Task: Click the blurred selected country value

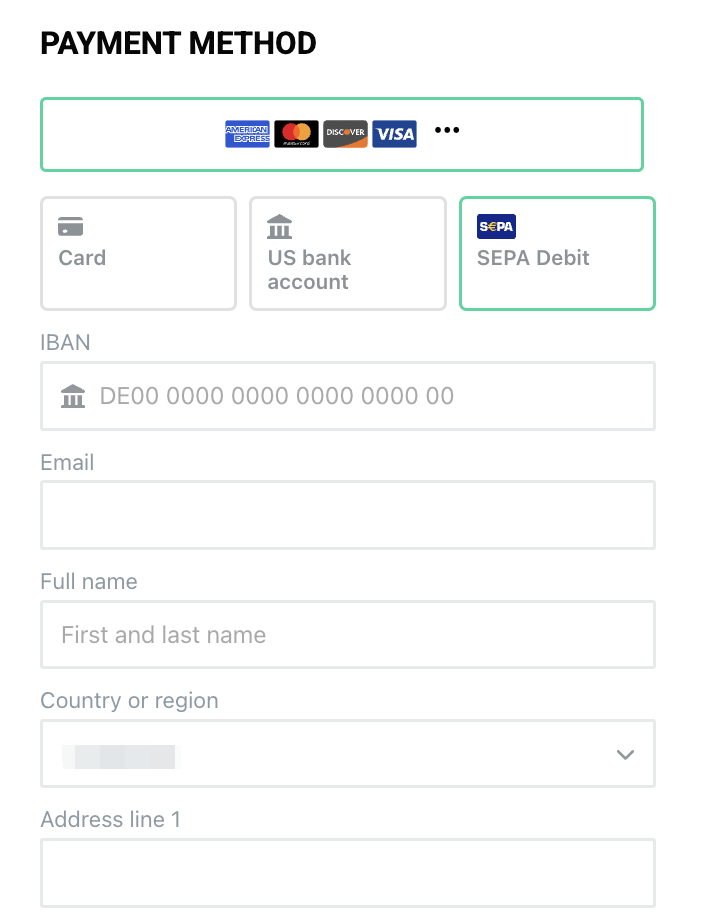Action: [x=118, y=755]
